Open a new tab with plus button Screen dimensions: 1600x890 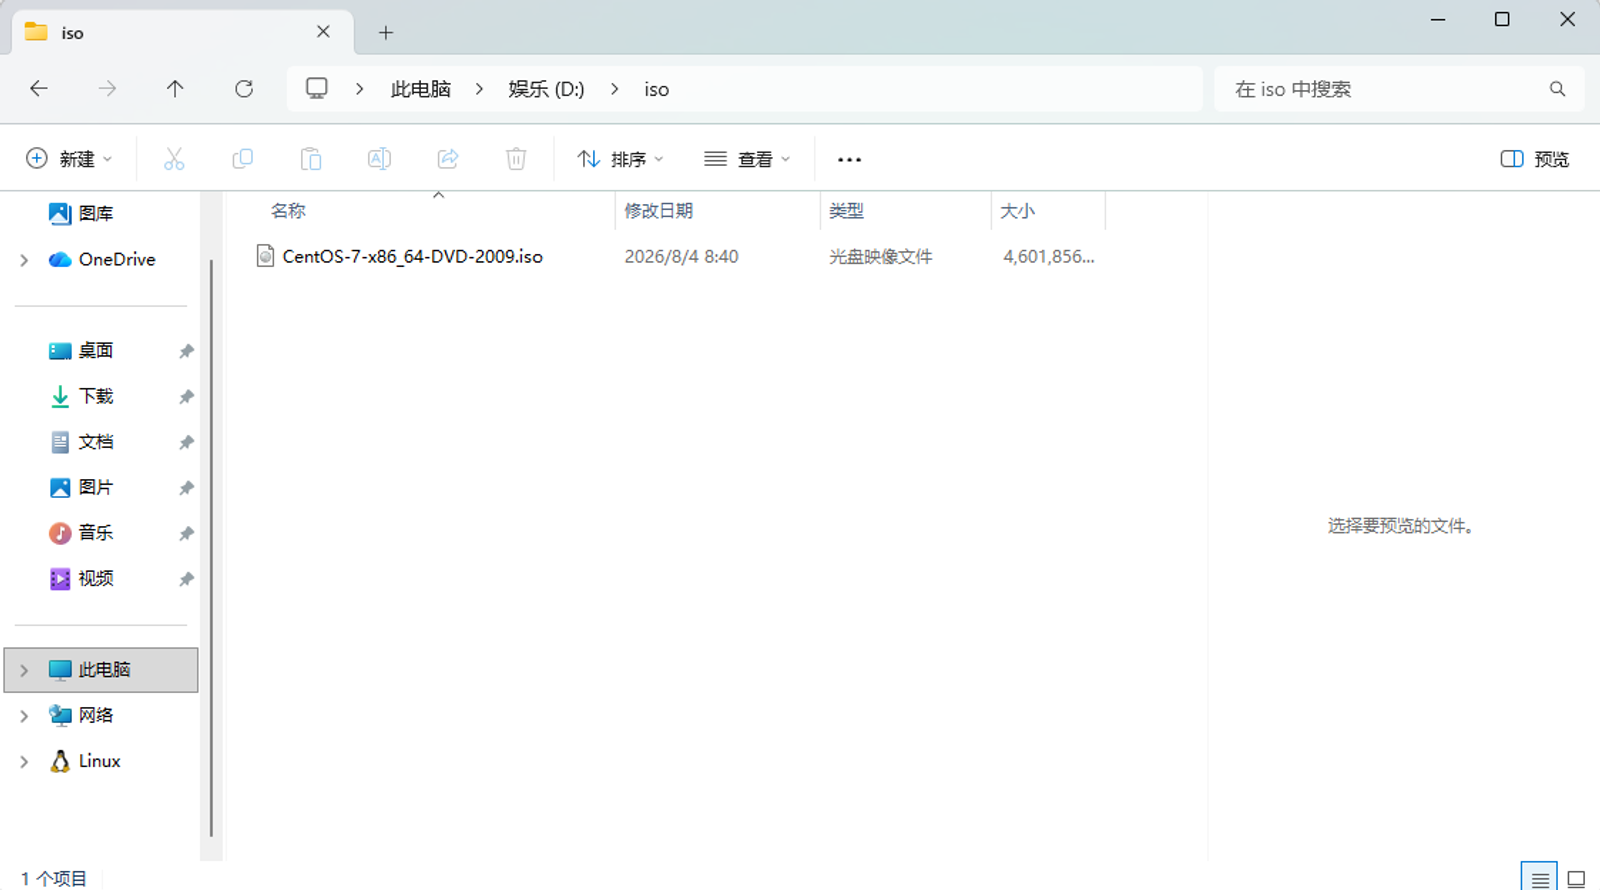pyautogui.click(x=386, y=32)
